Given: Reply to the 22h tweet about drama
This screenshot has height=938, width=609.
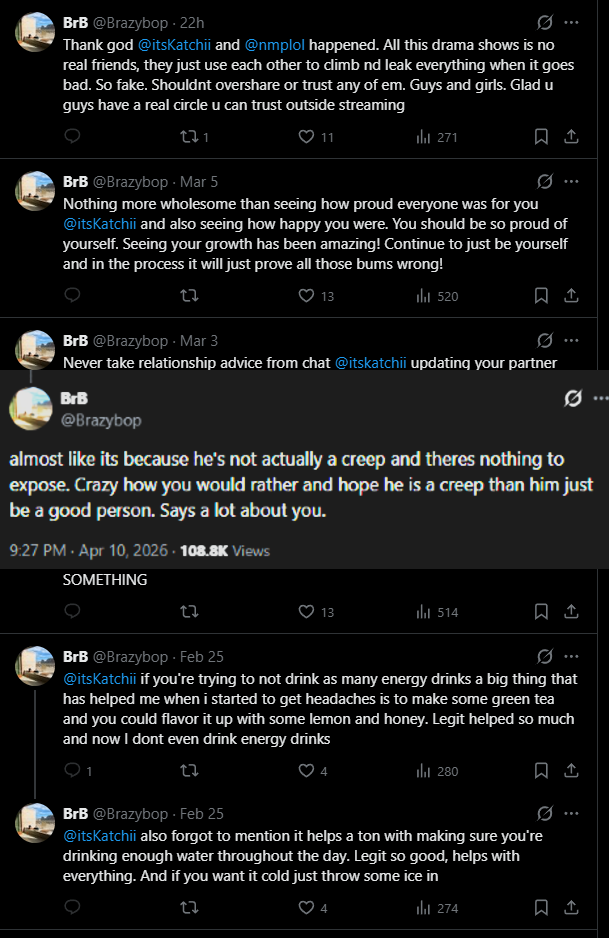Looking at the screenshot, I should click(x=72, y=137).
